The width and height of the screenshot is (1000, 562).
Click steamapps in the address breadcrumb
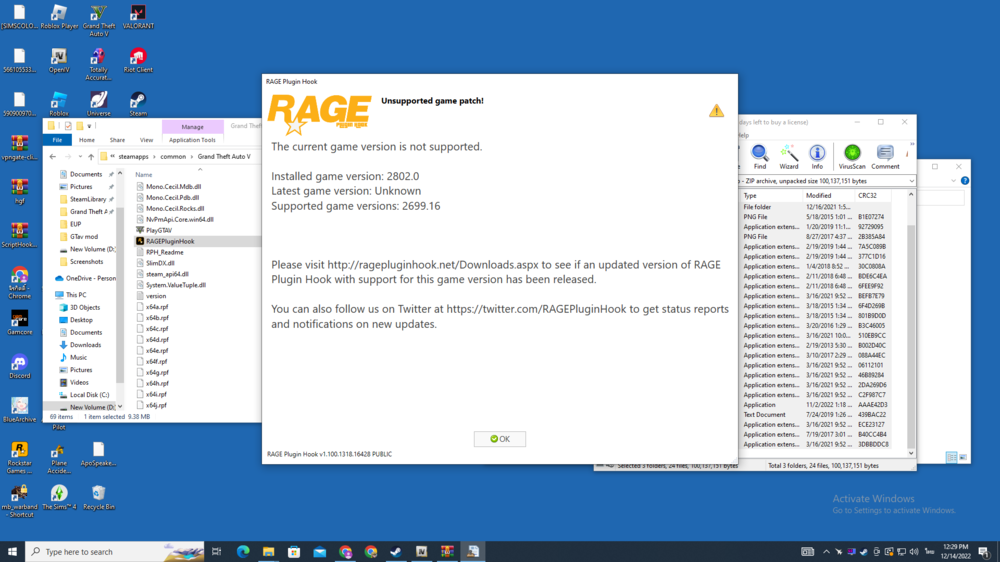click(x=133, y=156)
